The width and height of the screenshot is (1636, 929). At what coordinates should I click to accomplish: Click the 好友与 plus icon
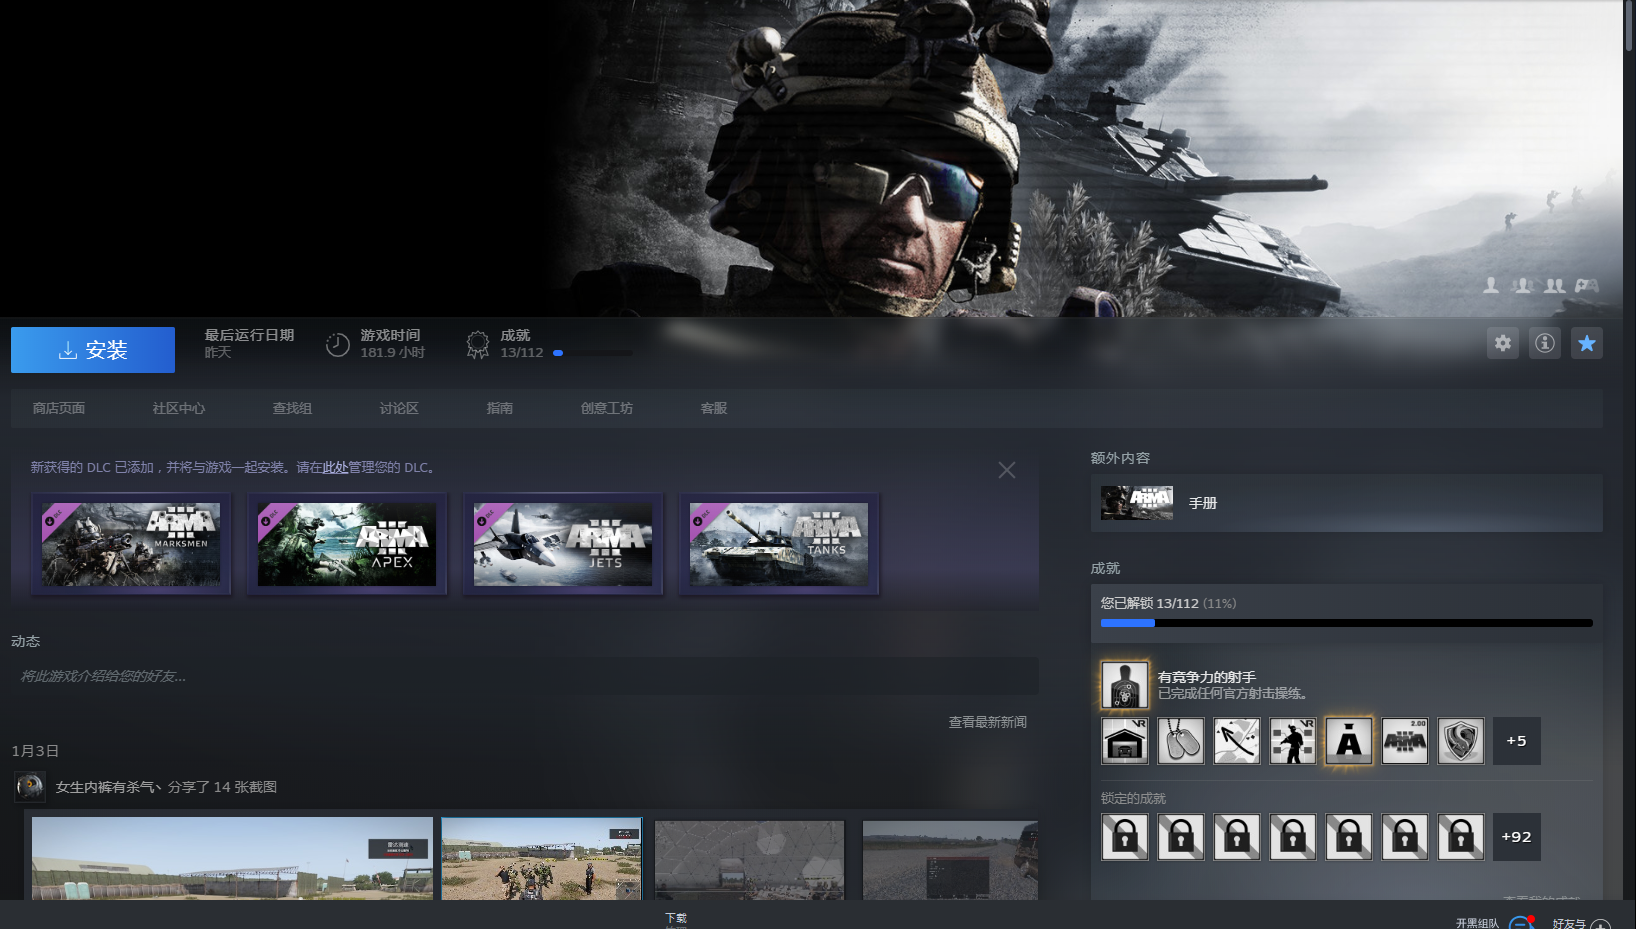[x=1601, y=925]
